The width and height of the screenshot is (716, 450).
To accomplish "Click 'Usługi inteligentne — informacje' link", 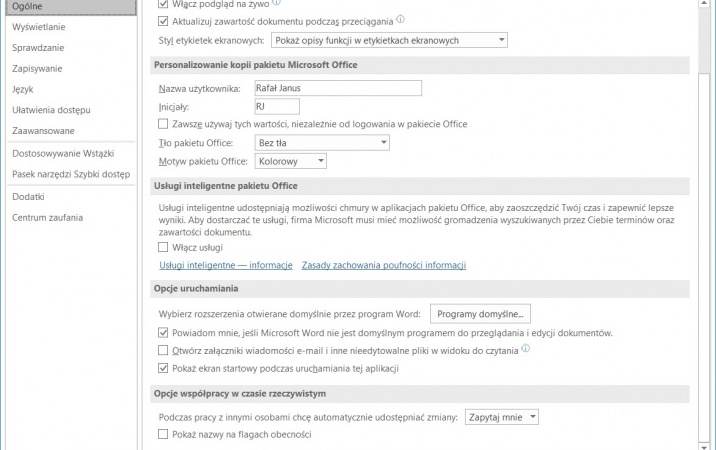I will point(226,265).
